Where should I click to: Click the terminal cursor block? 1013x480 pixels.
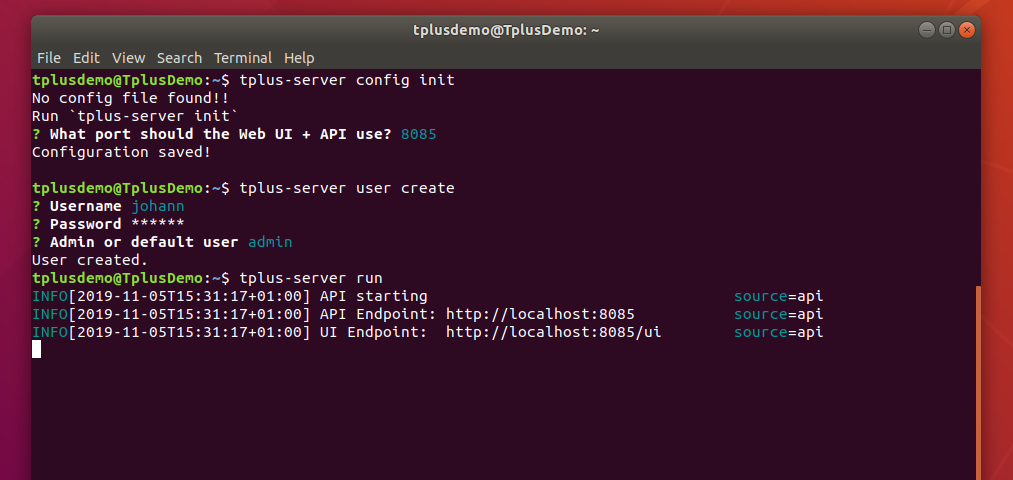[x=36, y=350]
